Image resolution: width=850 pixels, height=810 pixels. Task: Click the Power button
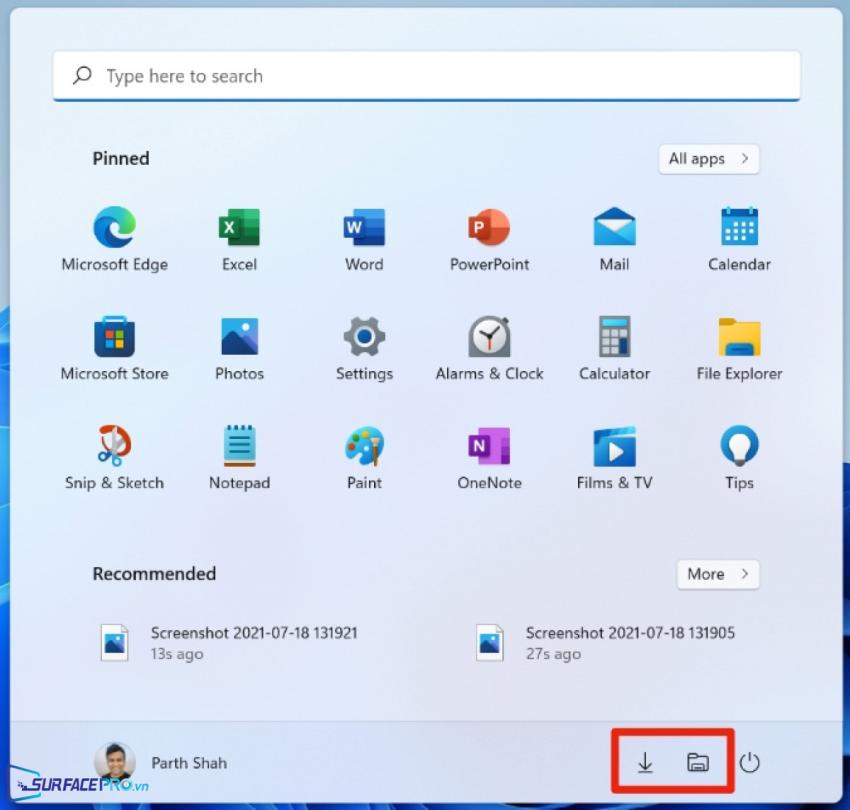(749, 762)
